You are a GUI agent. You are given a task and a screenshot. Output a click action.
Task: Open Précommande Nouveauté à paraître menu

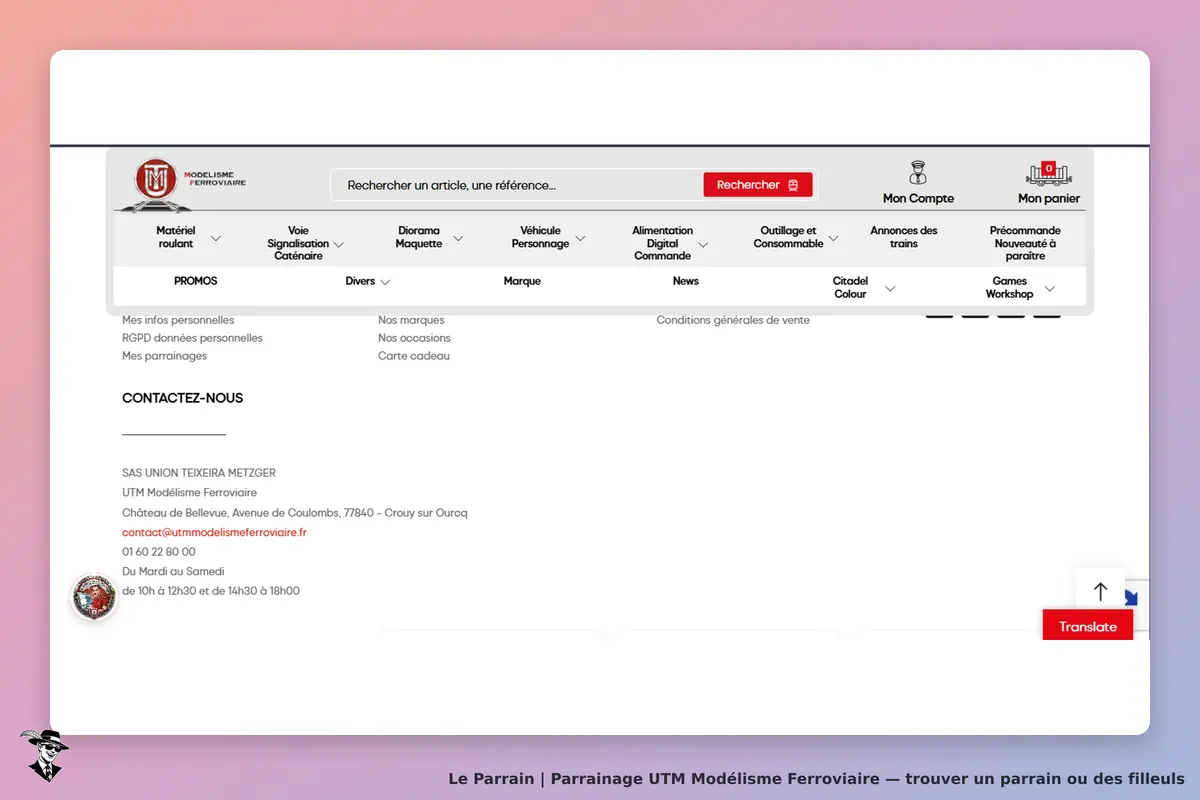tap(1025, 243)
